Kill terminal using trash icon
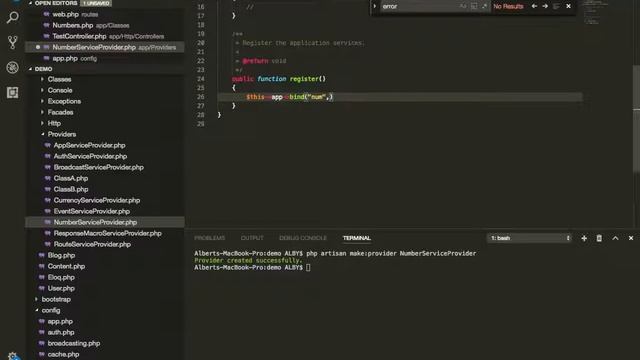This screenshot has width=640, height=360. 599,238
